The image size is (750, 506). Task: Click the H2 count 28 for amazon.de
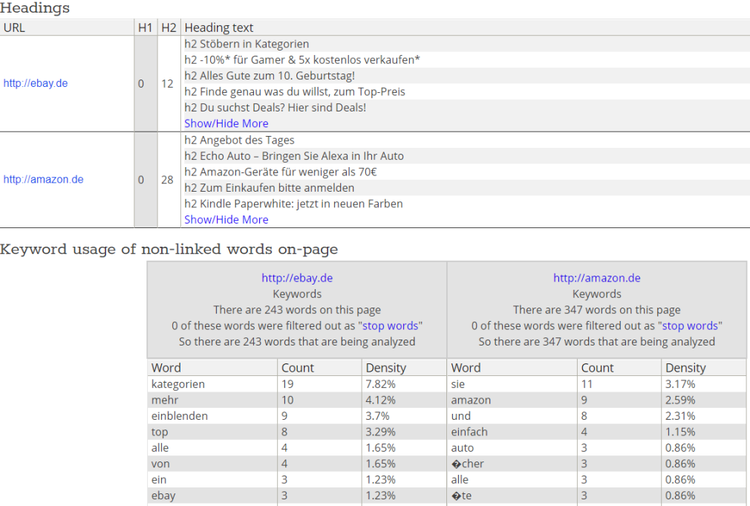(167, 180)
